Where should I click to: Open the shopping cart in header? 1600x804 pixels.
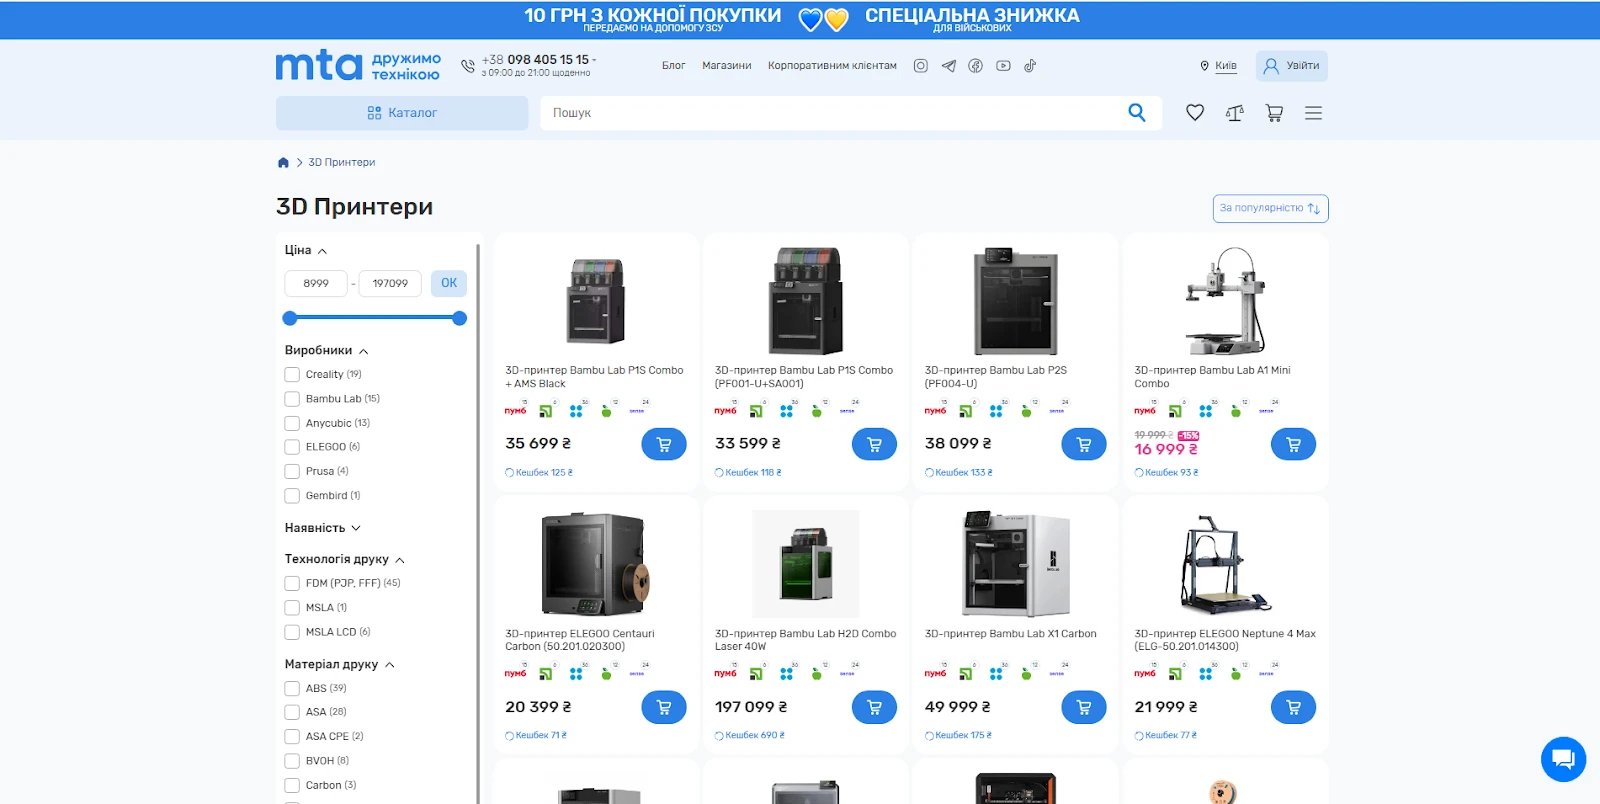[1274, 113]
